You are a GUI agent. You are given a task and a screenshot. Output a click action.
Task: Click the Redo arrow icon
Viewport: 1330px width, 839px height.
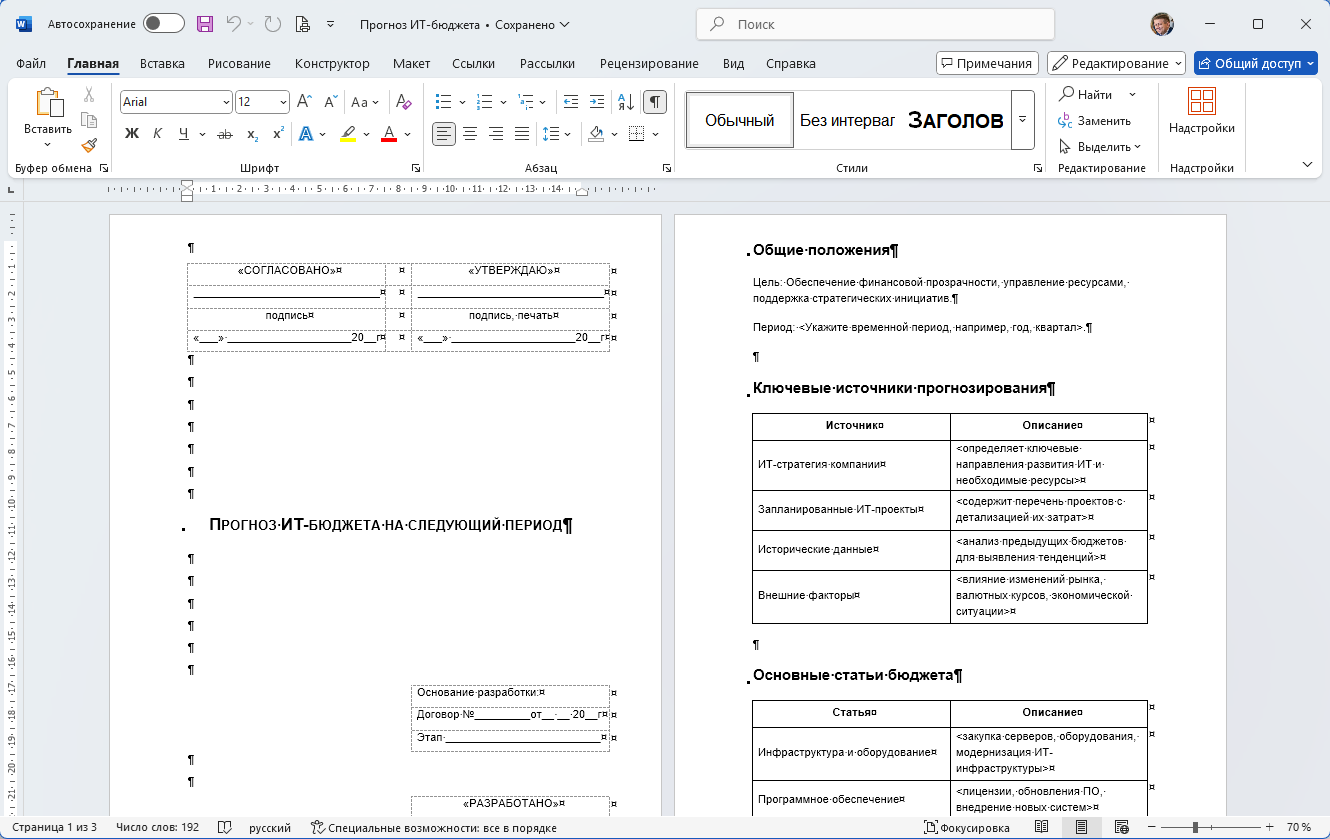[272, 24]
